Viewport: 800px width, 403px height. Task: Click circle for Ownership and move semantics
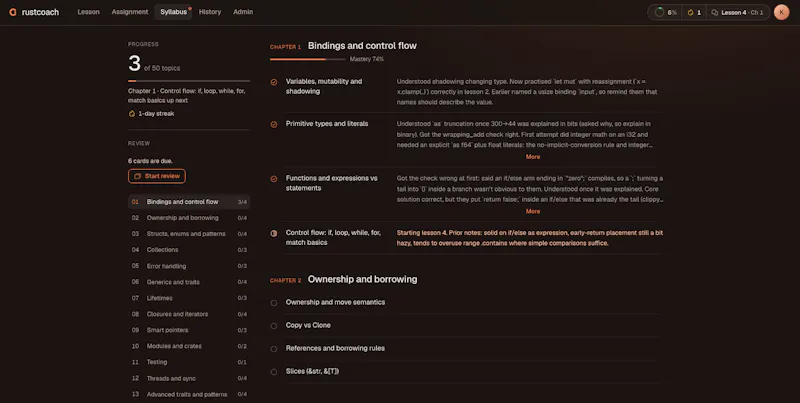pos(274,303)
